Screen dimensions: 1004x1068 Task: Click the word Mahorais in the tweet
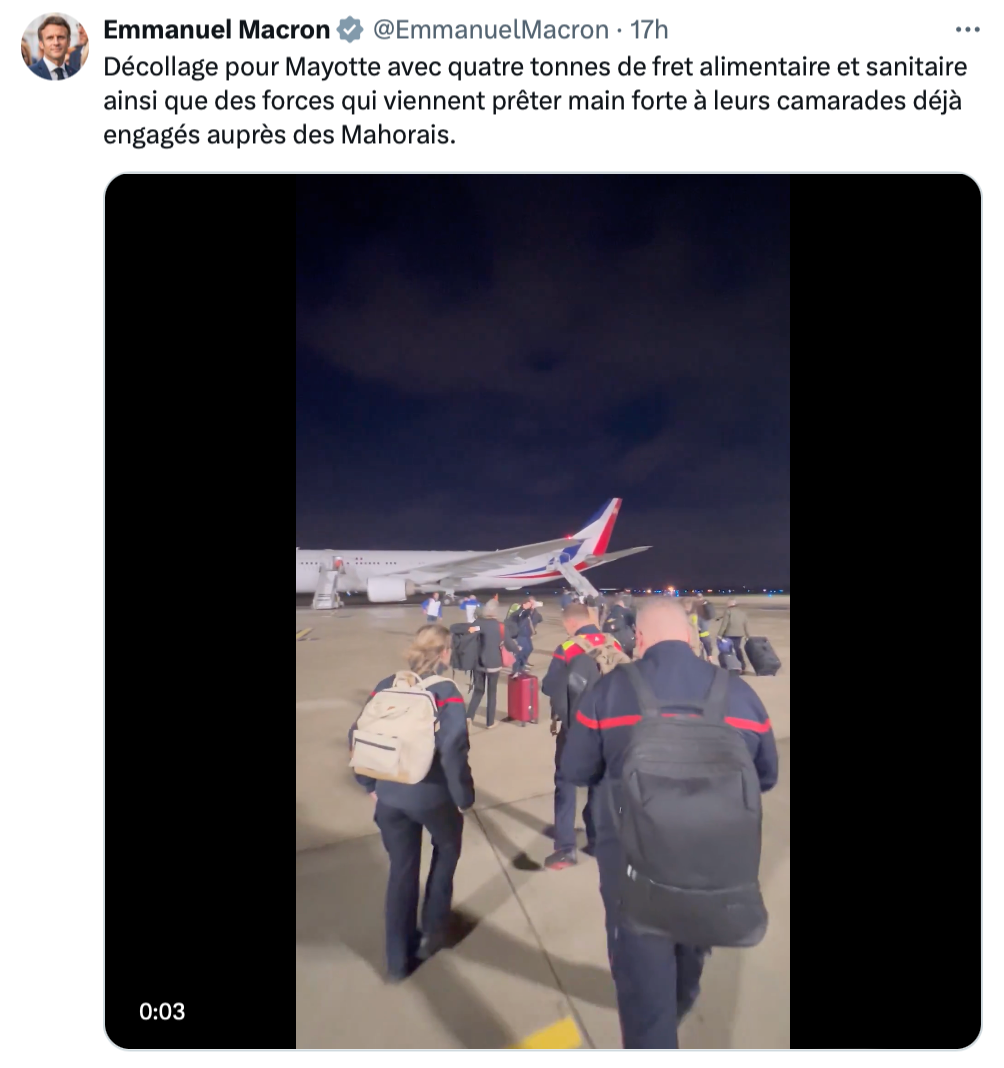click(396, 135)
